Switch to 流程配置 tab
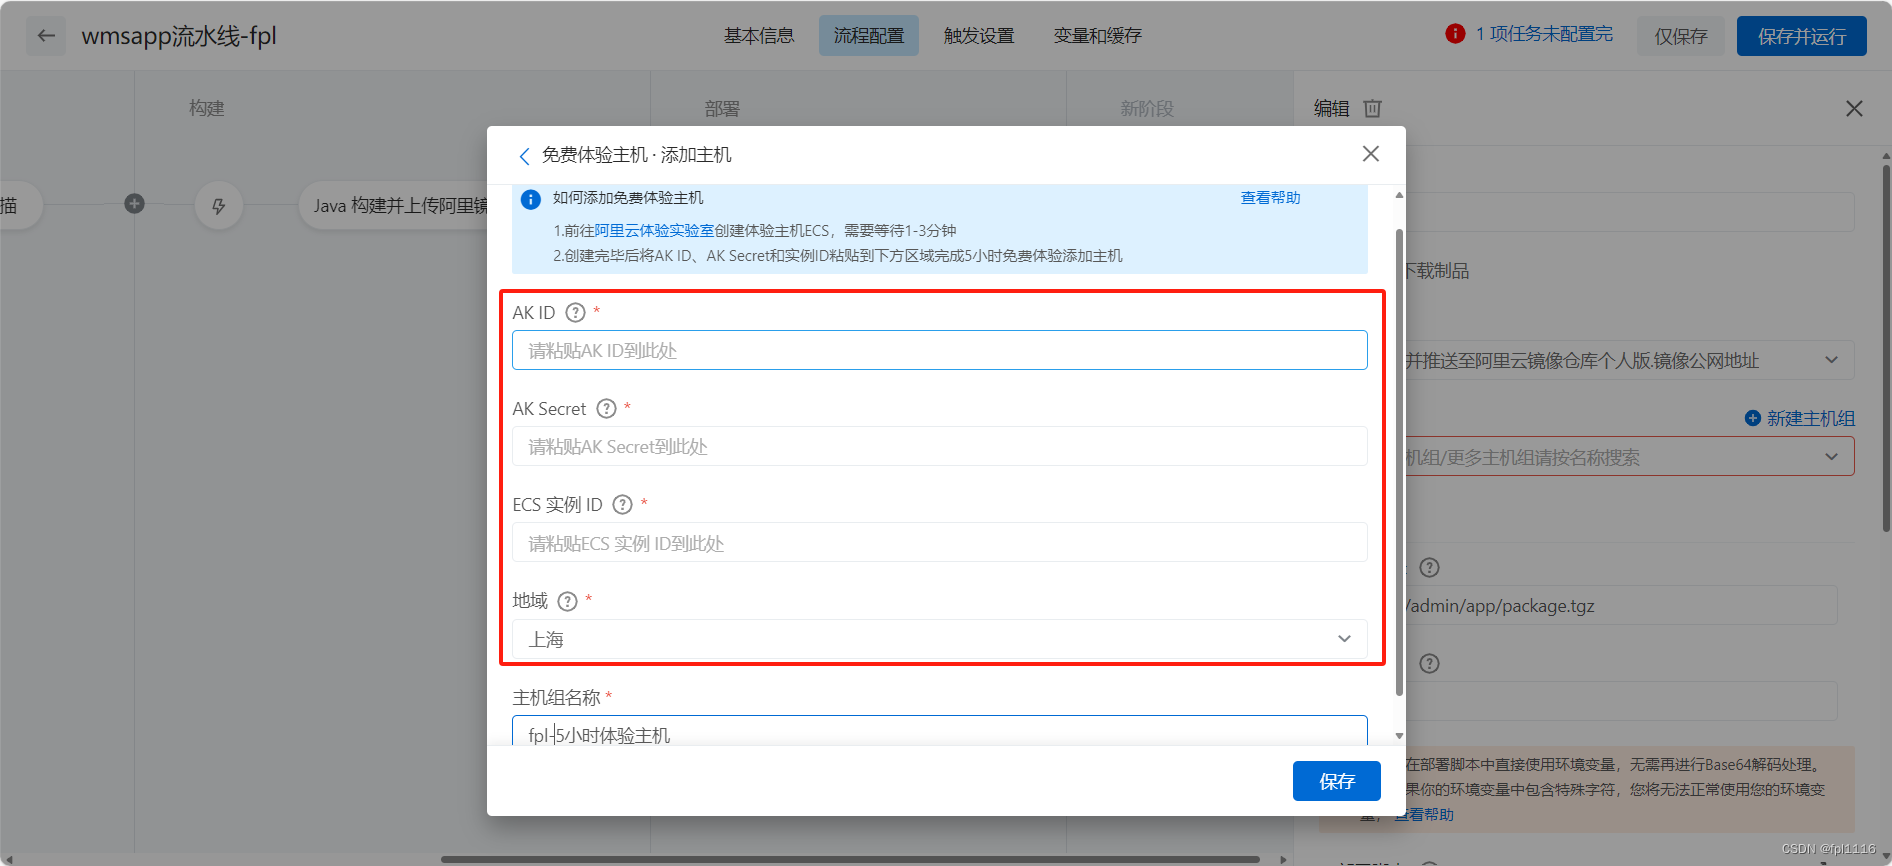The width and height of the screenshot is (1892, 866). click(x=869, y=36)
